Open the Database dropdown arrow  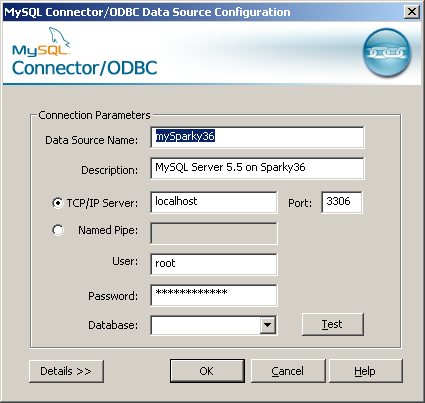tap(268, 325)
